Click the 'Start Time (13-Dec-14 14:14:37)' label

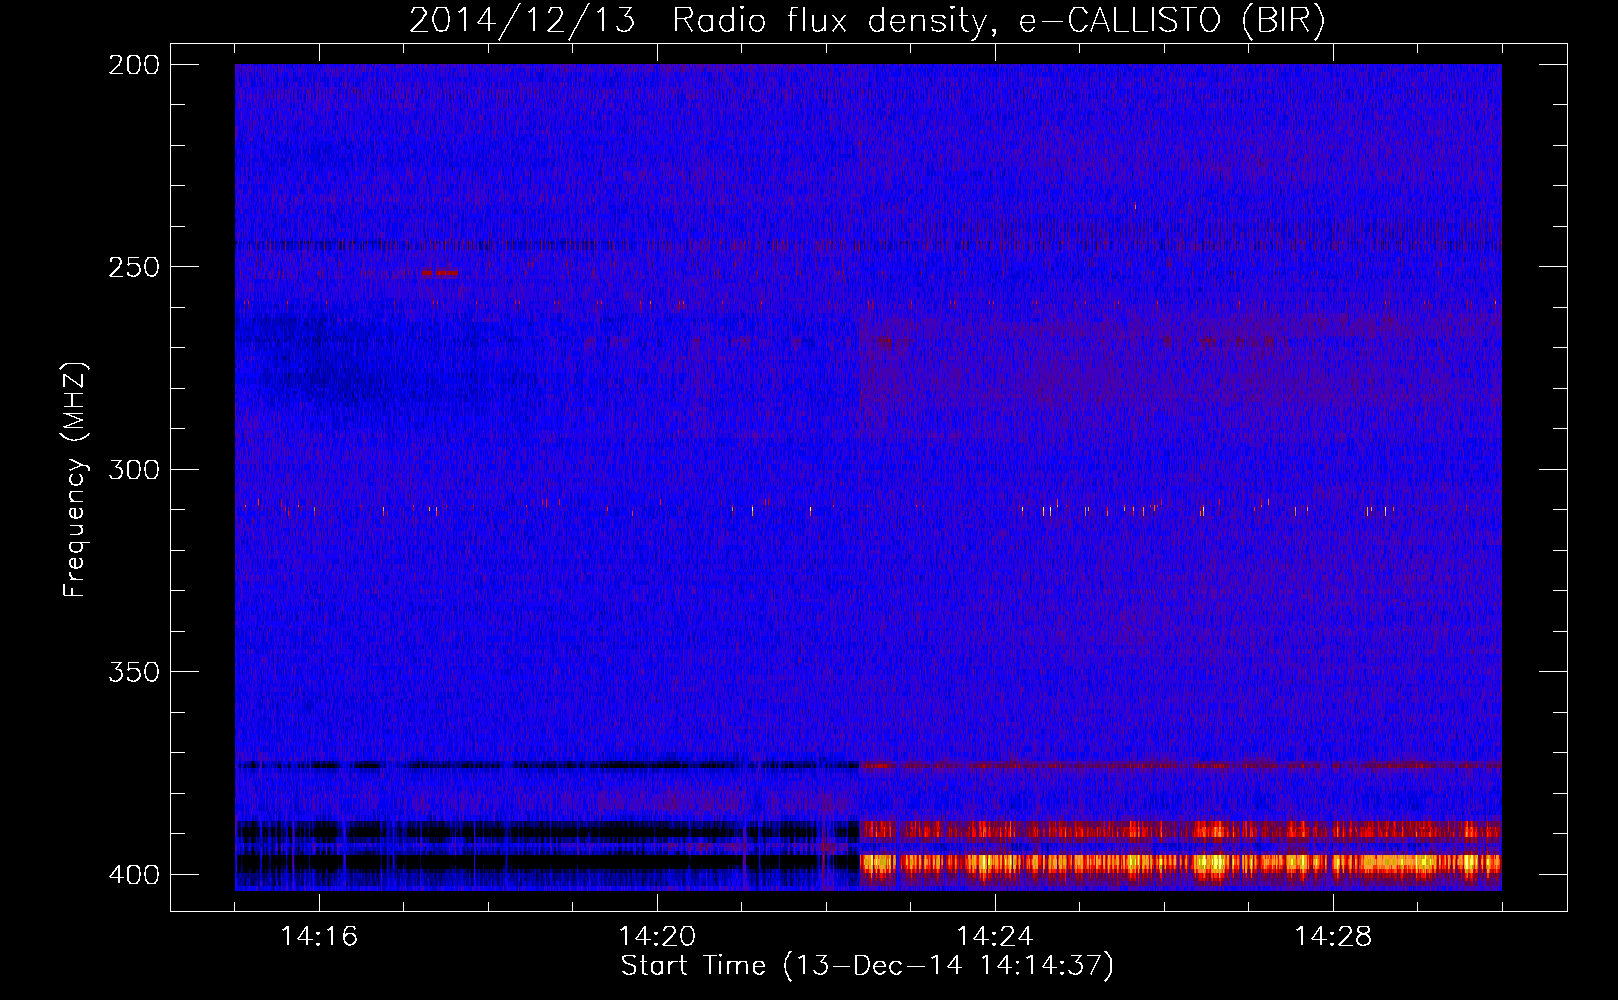click(867, 966)
